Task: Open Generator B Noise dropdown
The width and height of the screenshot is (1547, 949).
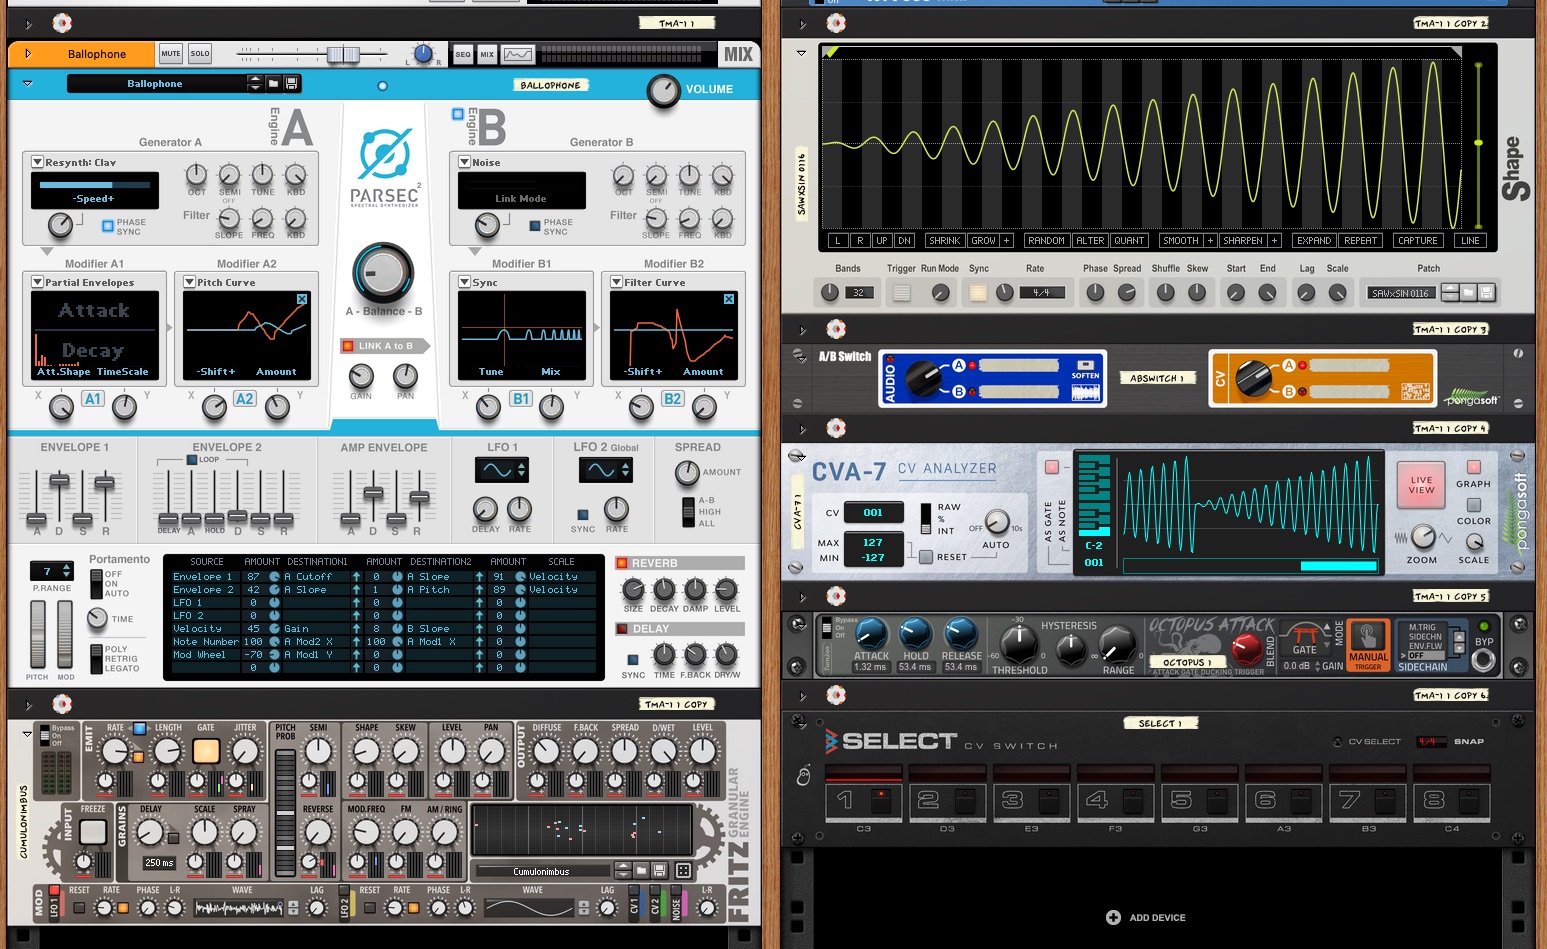Action: 465,162
